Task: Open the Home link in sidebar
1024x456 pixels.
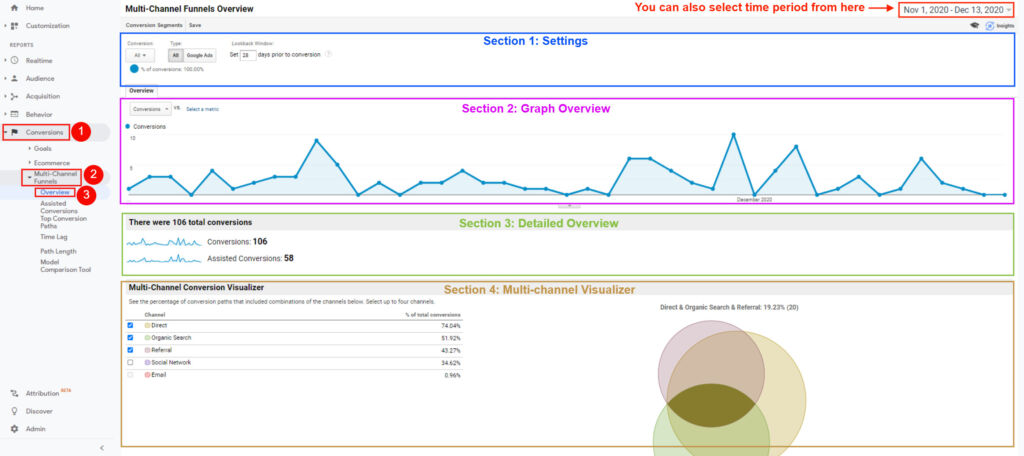Action: click(x=35, y=8)
